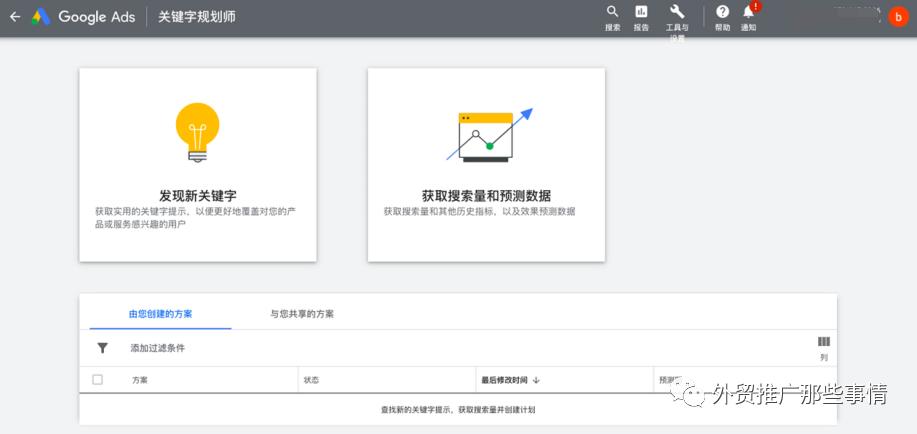Click the 关键字规划师 page title
This screenshot has width=917, height=434.
[x=197, y=16]
